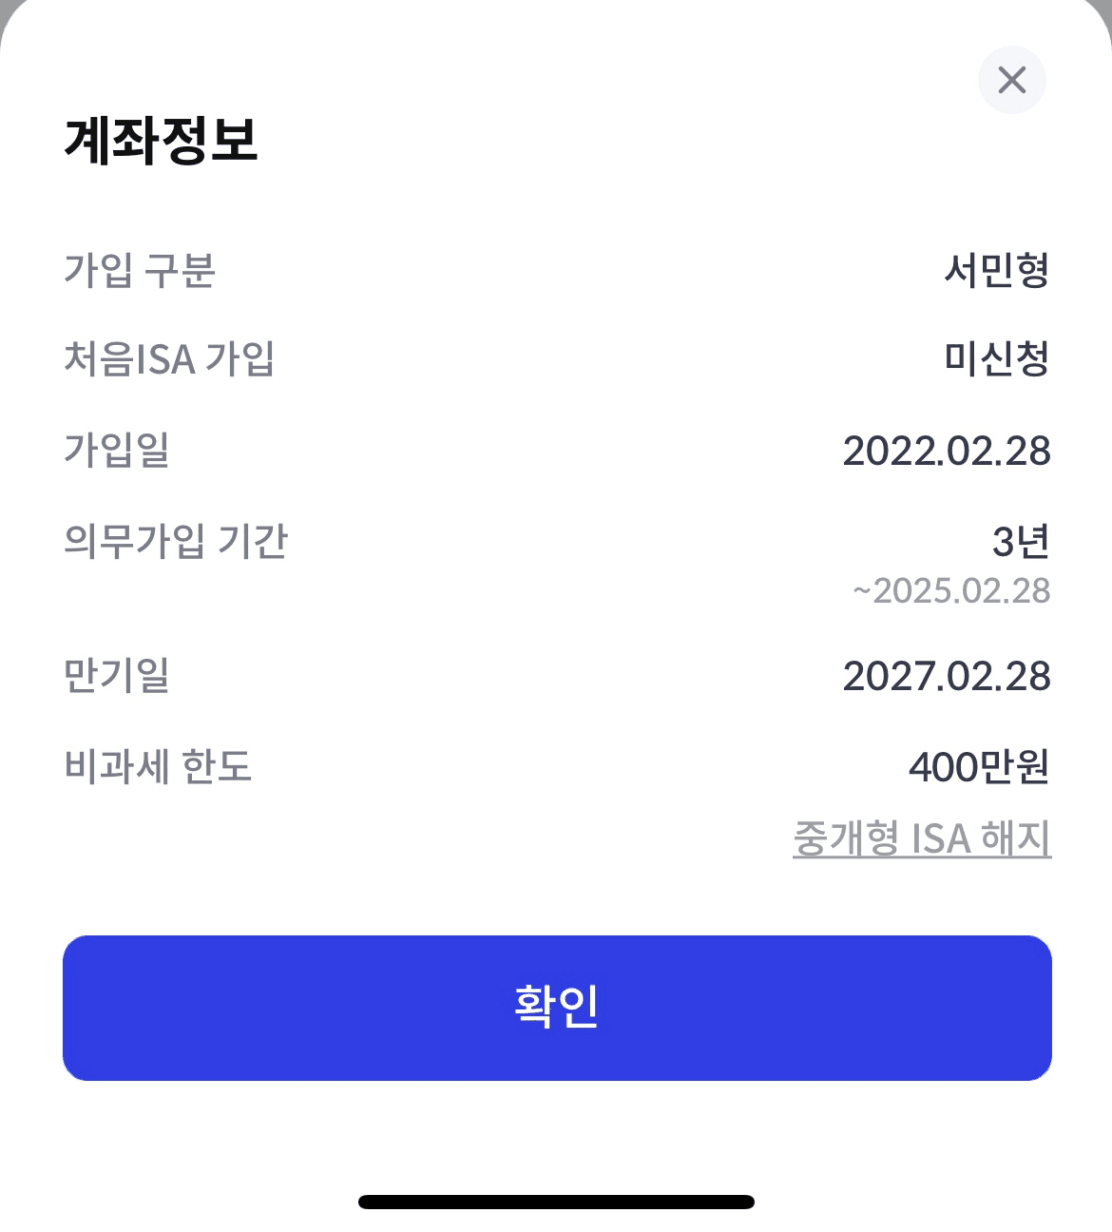Tap the 400만원 tax-free limit value
The height and width of the screenshot is (1232, 1112).
[979, 767]
